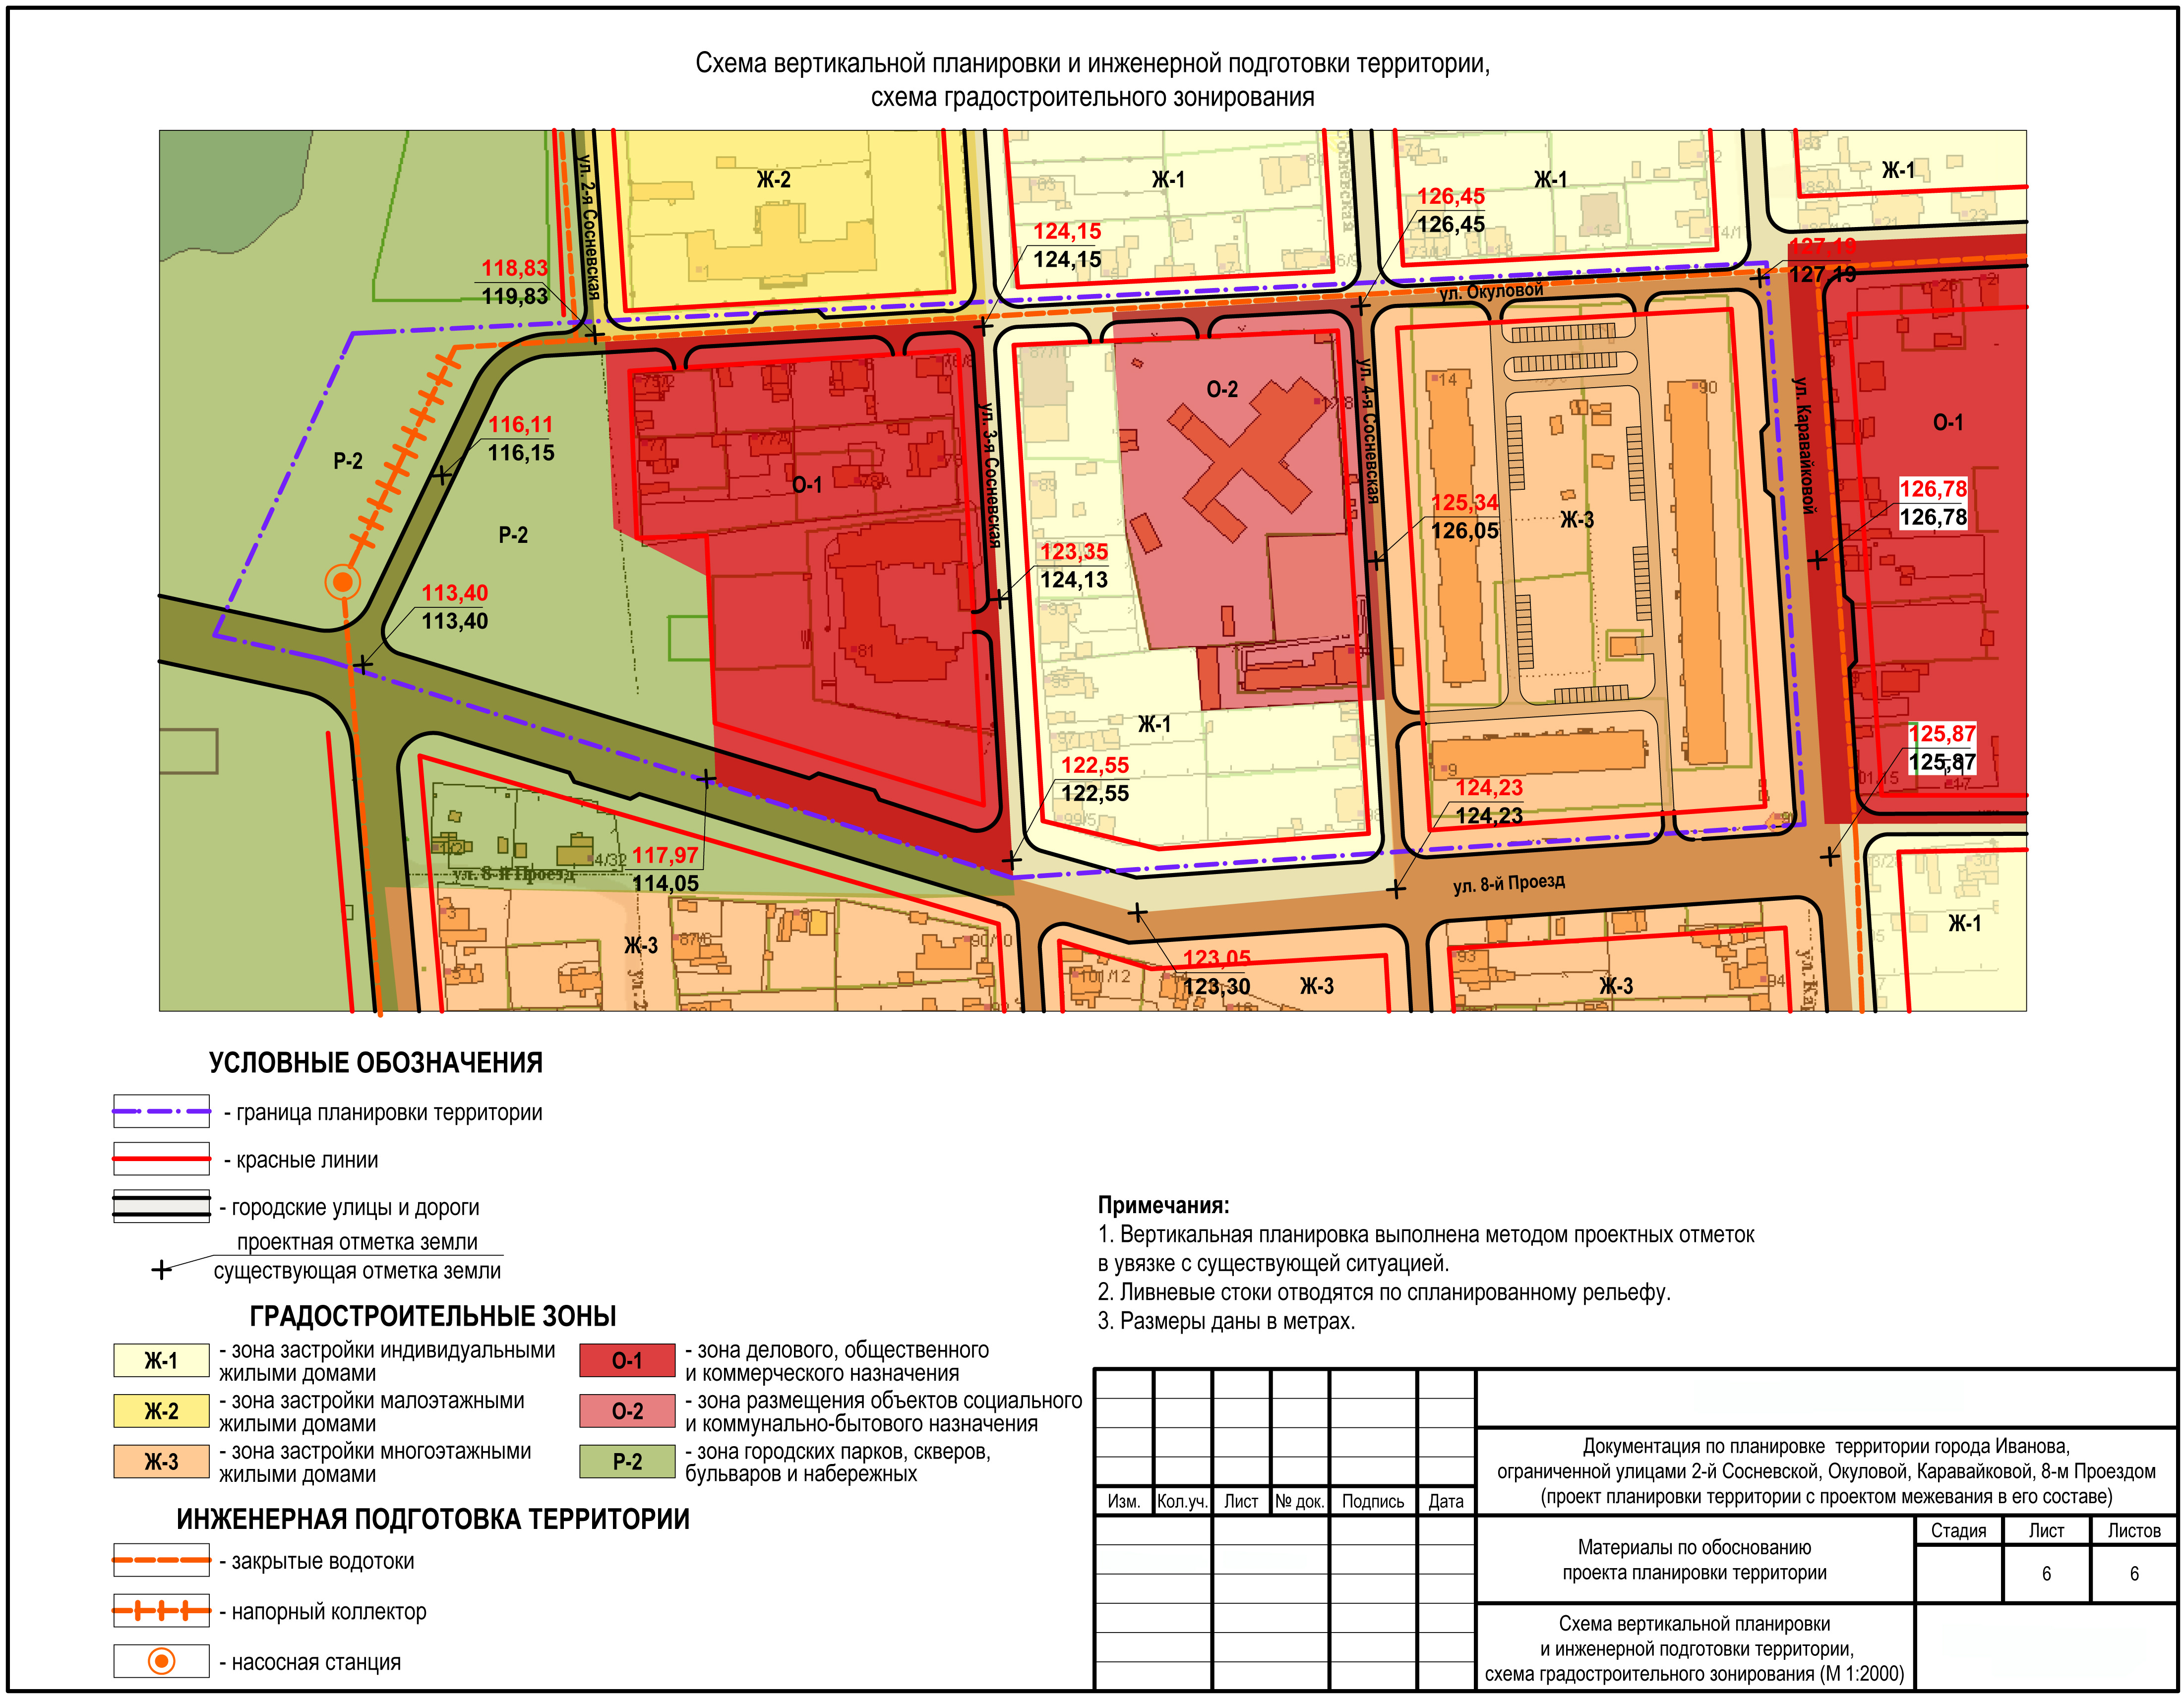This screenshot has height=1699, width=2184.
Task: Click the Ж-2 zone legend swatch
Action: (161, 1411)
